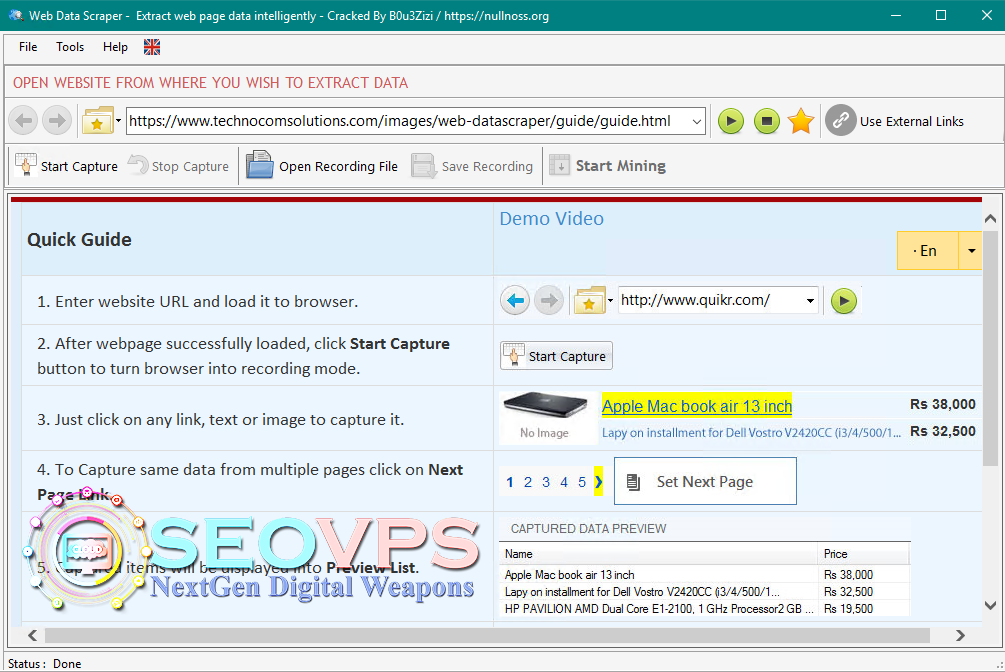The width and height of the screenshot is (1005, 672).
Task: Click the green Stop loading button
Action: coord(767,121)
